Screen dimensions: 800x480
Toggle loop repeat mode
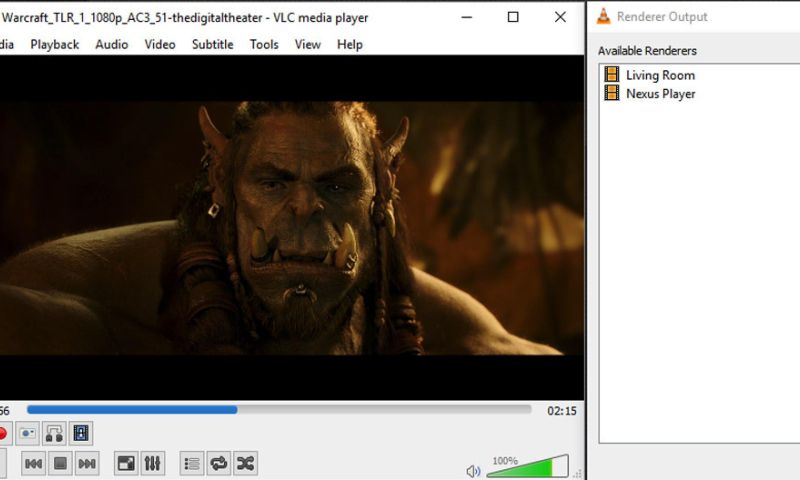point(219,463)
